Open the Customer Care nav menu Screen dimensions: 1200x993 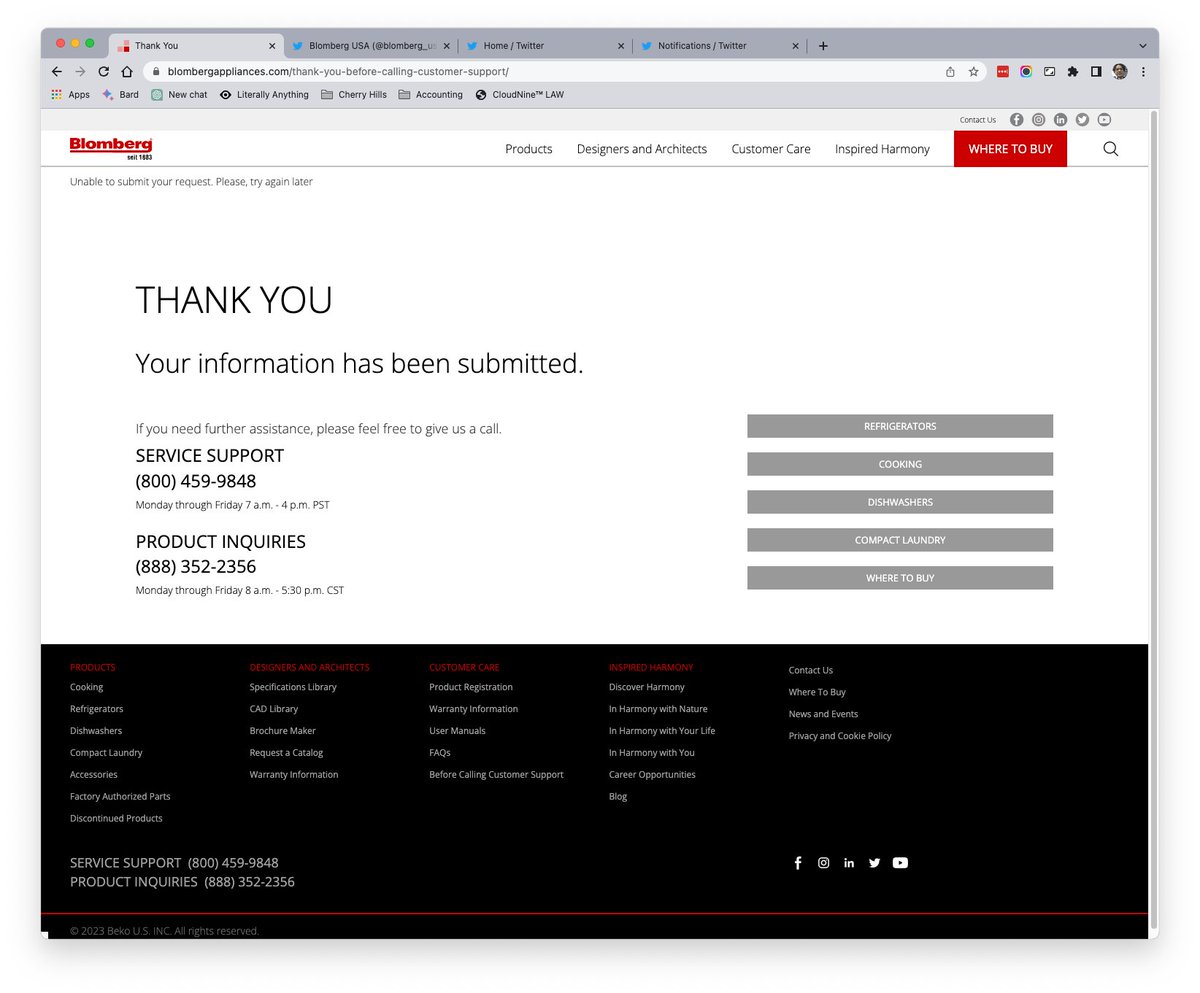pos(771,149)
